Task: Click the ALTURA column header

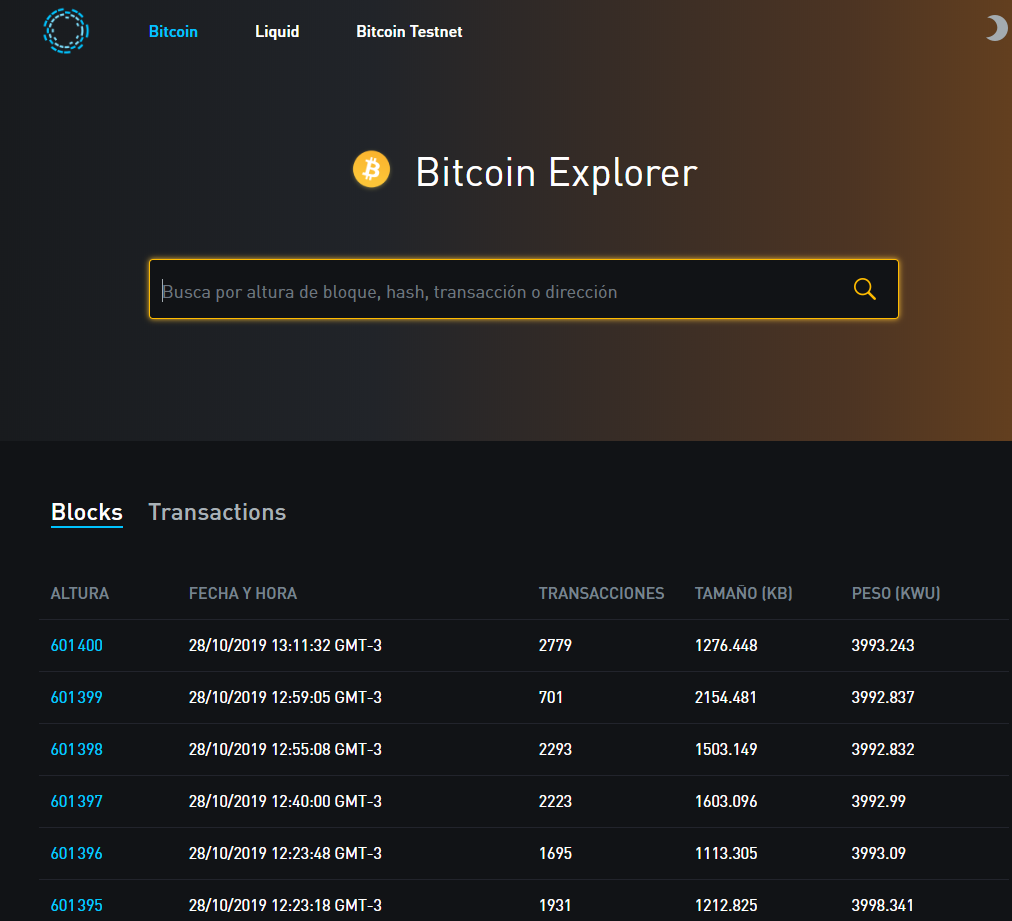Action: 80,594
